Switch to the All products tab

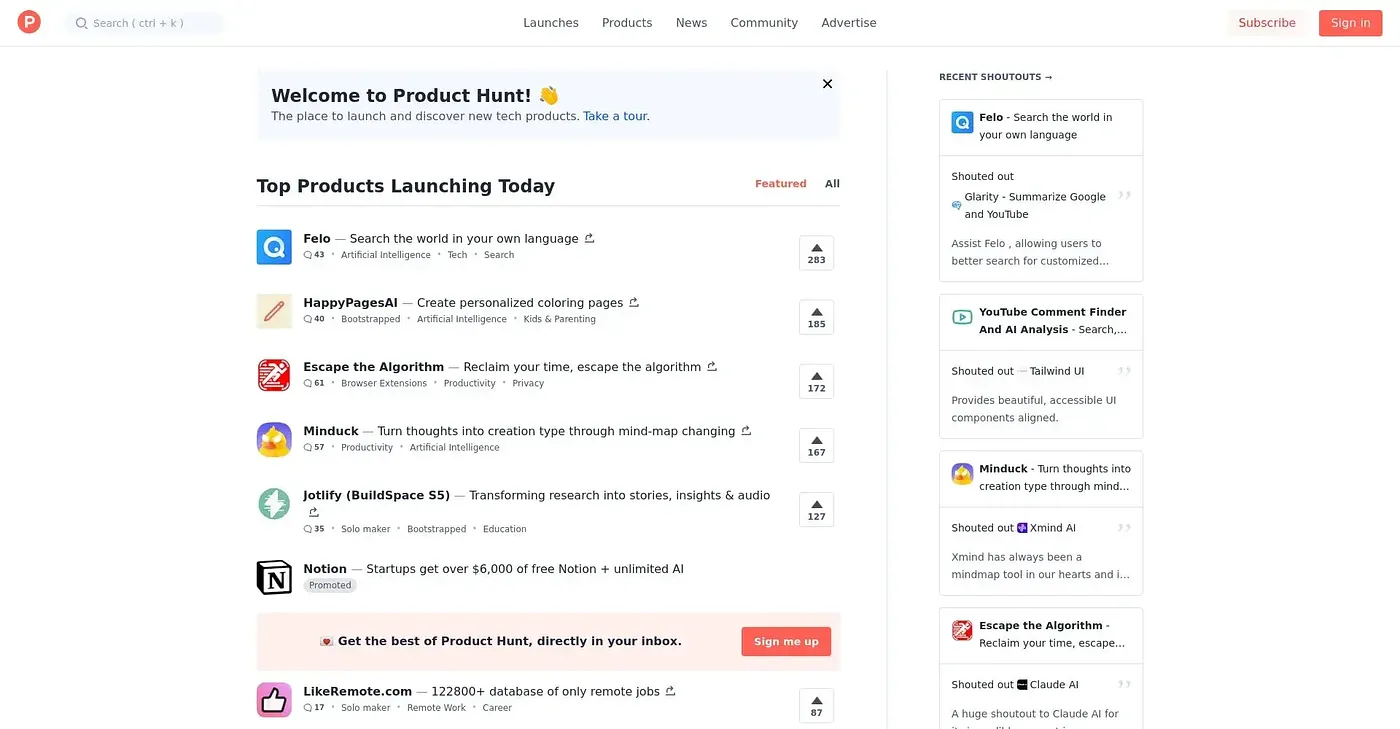[832, 184]
